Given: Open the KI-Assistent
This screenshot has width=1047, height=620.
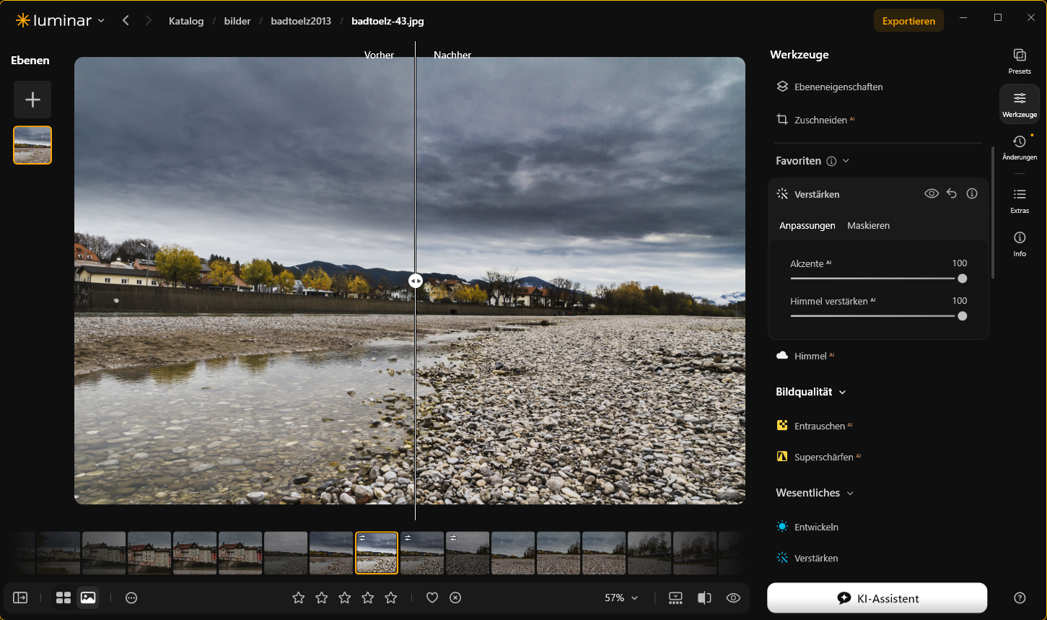Looking at the screenshot, I should tap(877, 598).
